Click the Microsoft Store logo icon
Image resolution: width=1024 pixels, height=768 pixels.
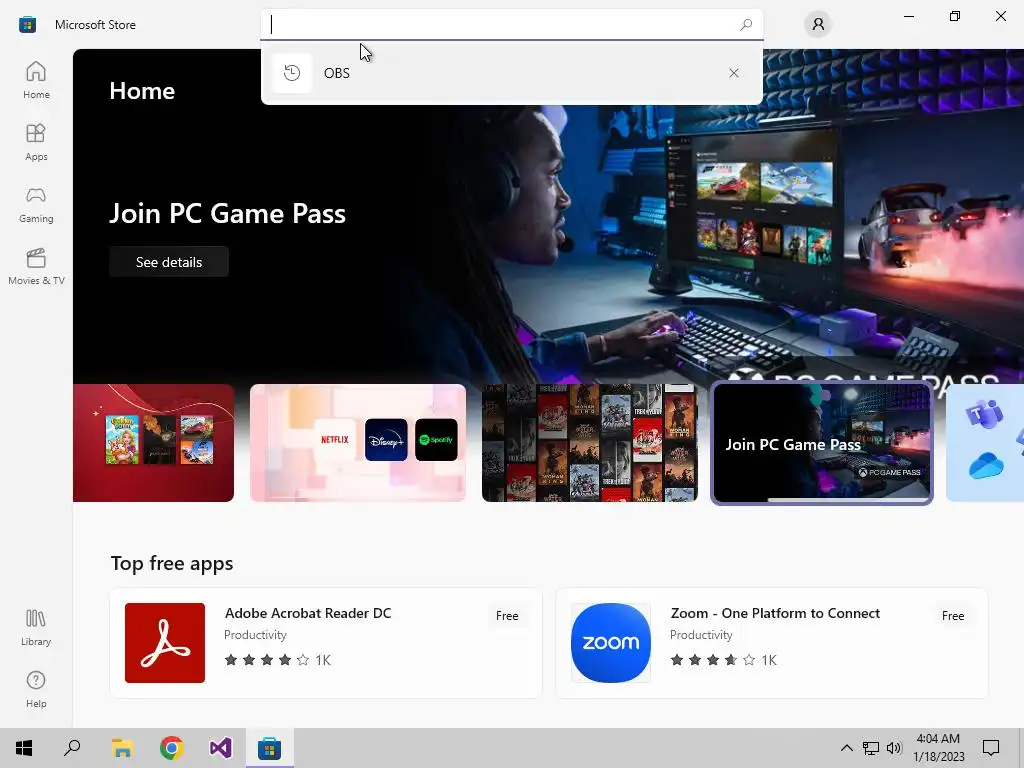tap(27, 25)
